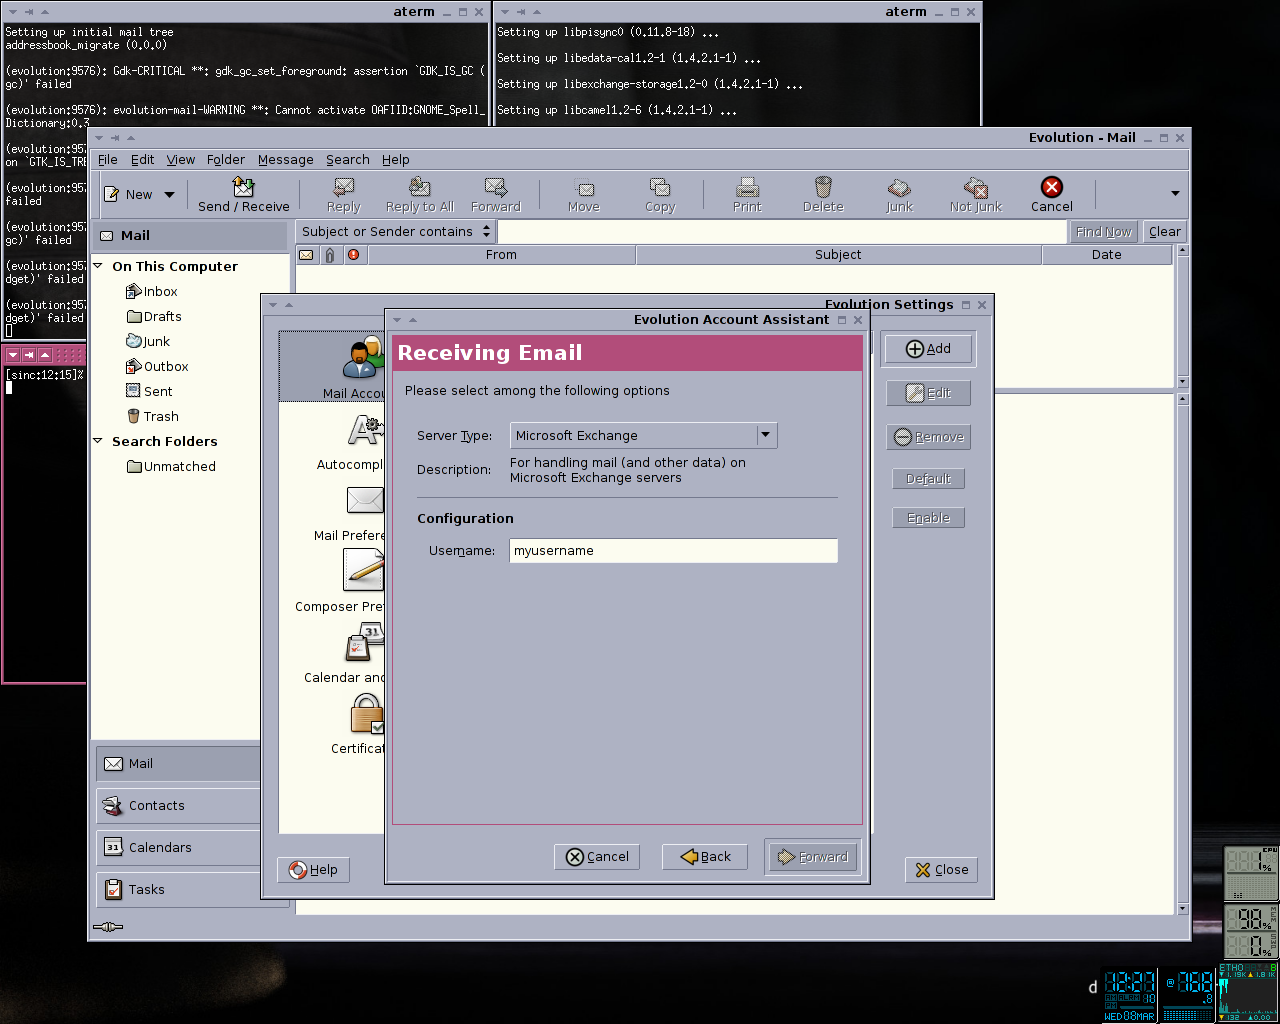Open the toolbar overflow arrow
The image size is (1280, 1024).
coord(1175,194)
